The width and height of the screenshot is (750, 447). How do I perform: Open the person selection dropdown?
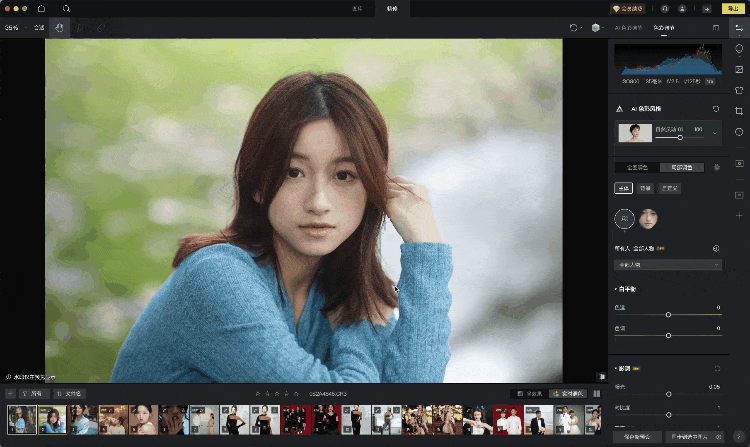(667, 265)
